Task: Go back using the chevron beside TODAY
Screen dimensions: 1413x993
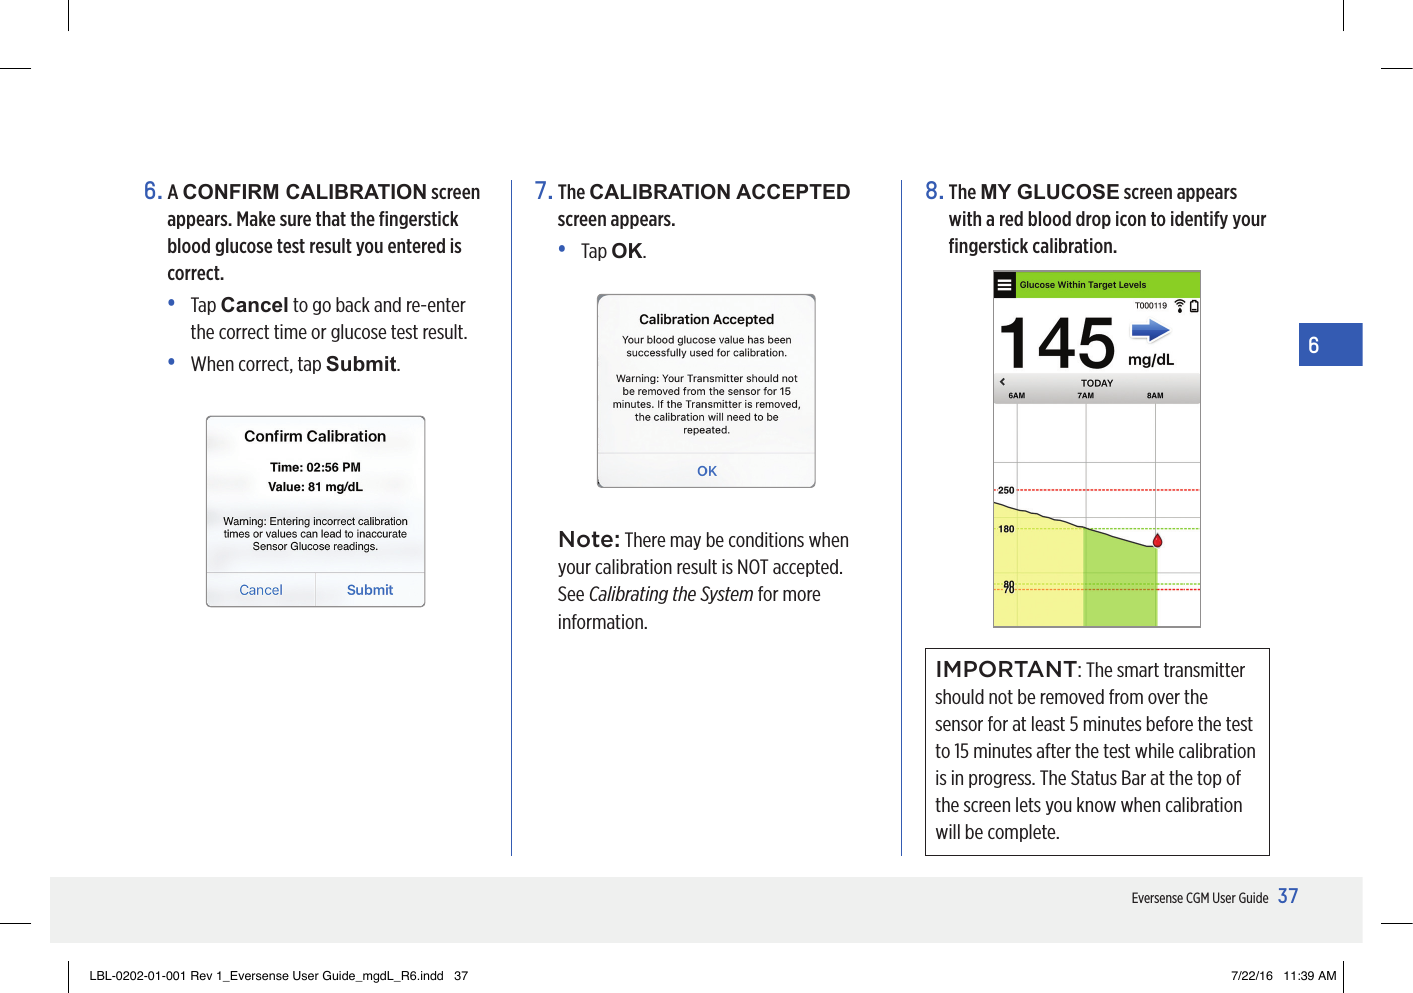Action: (1003, 382)
